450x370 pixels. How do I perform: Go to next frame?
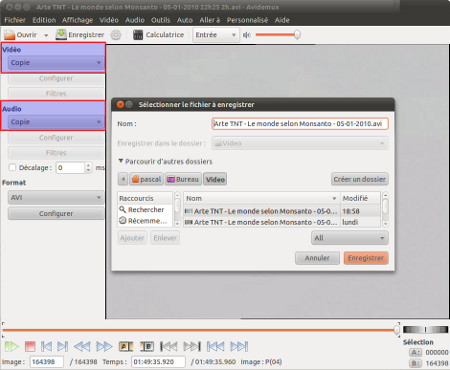[63, 347]
